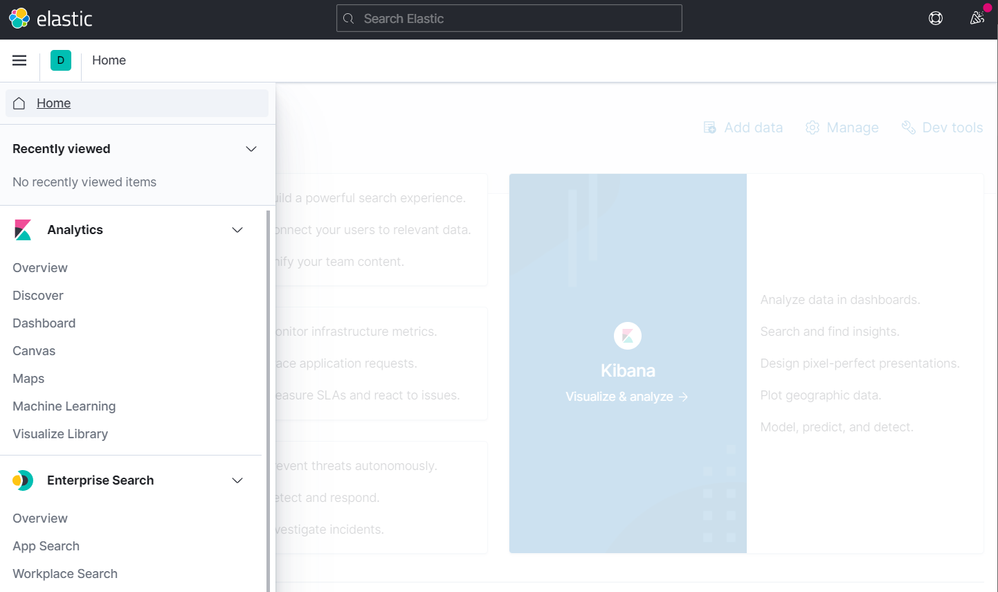The width and height of the screenshot is (998, 592).
Task: Open Overview under Enterprise Search
Action: (x=40, y=519)
